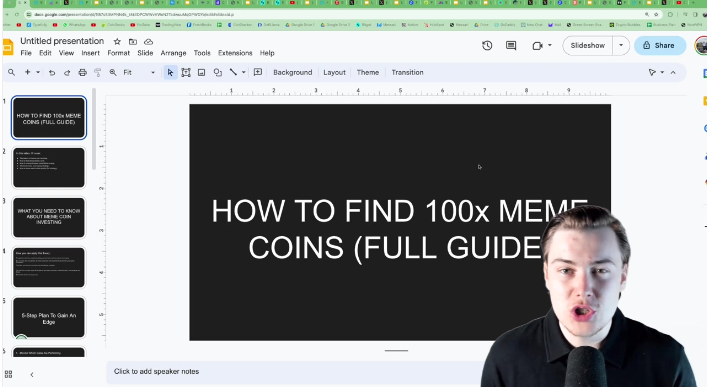
Task: Rename the Untitled presentation title
Action: [x=62, y=41]
